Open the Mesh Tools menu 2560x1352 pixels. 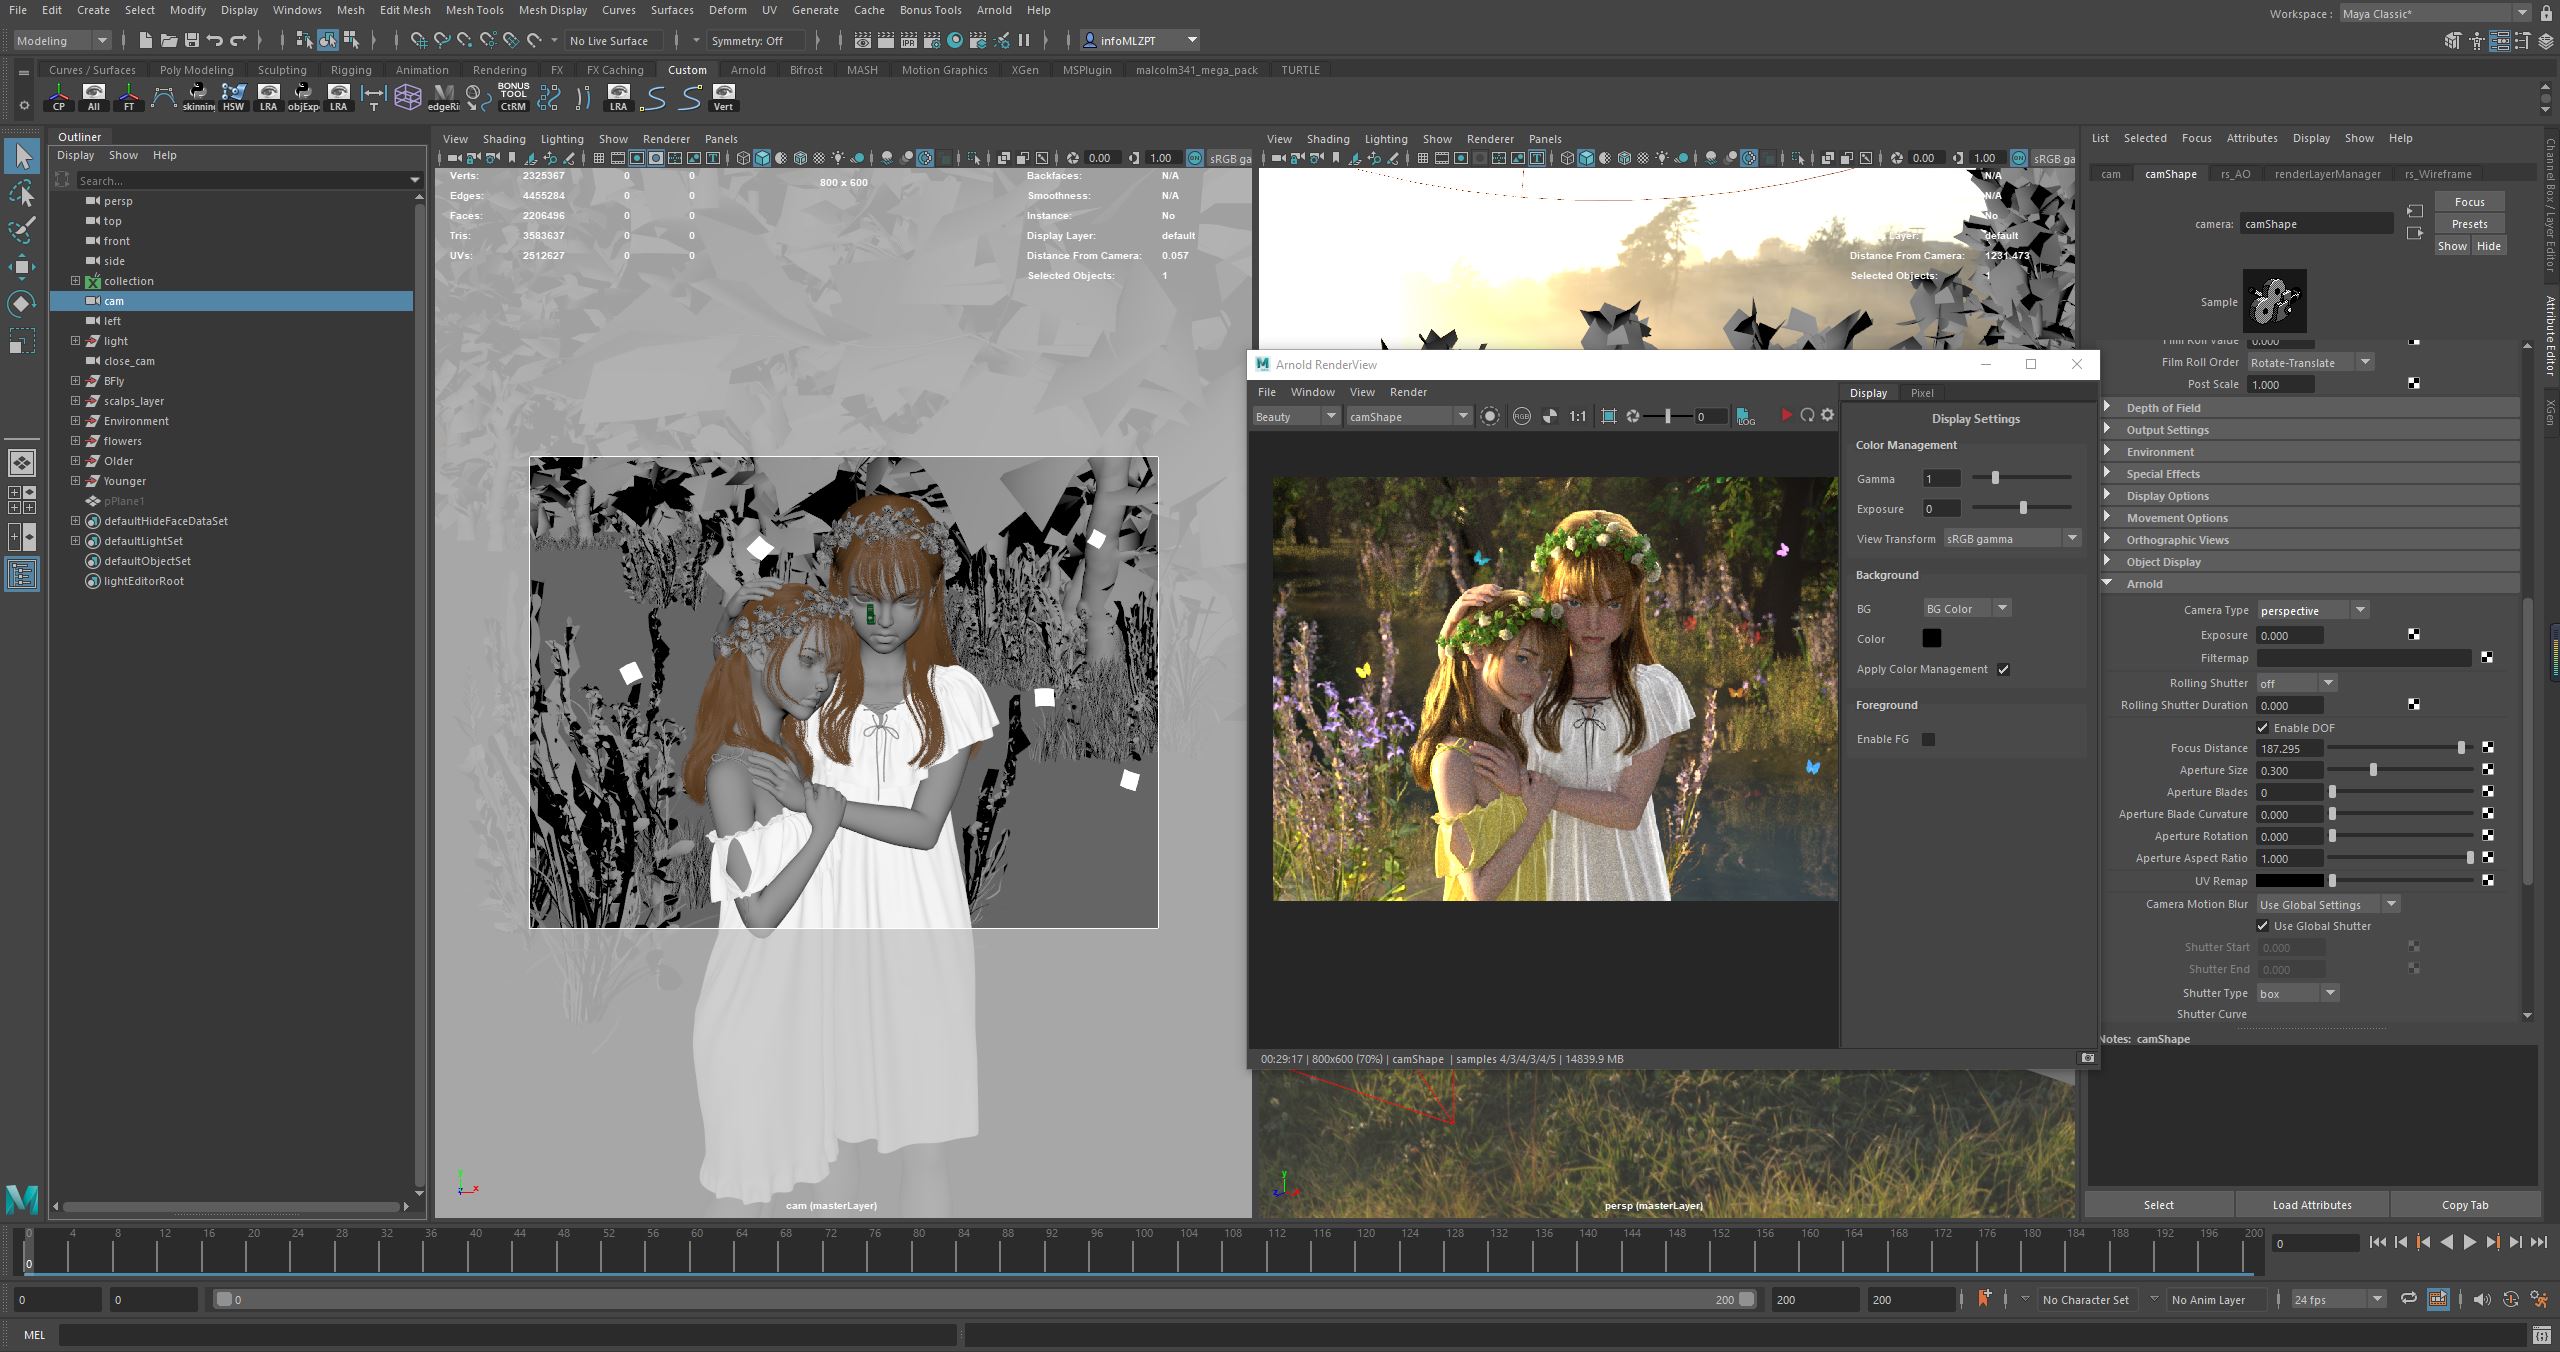click(474, 10)
